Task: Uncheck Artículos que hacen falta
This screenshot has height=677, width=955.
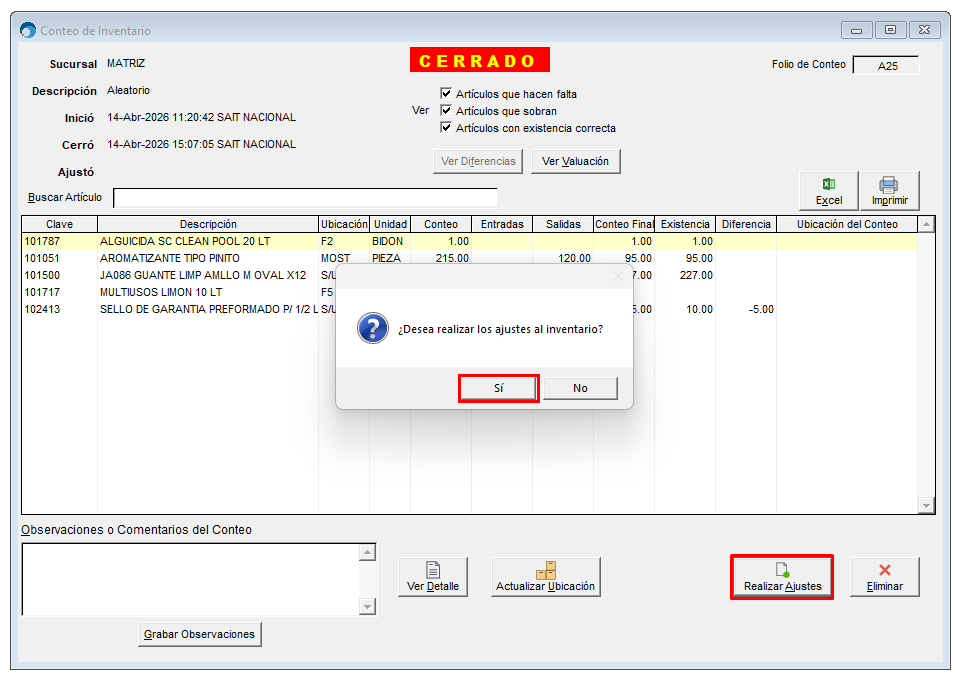Action: pyautogui.click(x=446, y=94)
